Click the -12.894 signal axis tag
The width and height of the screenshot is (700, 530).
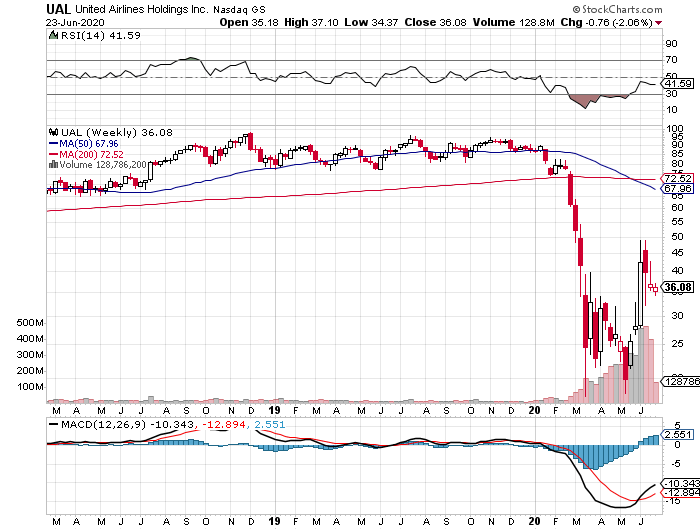click(x=682, y=493)
